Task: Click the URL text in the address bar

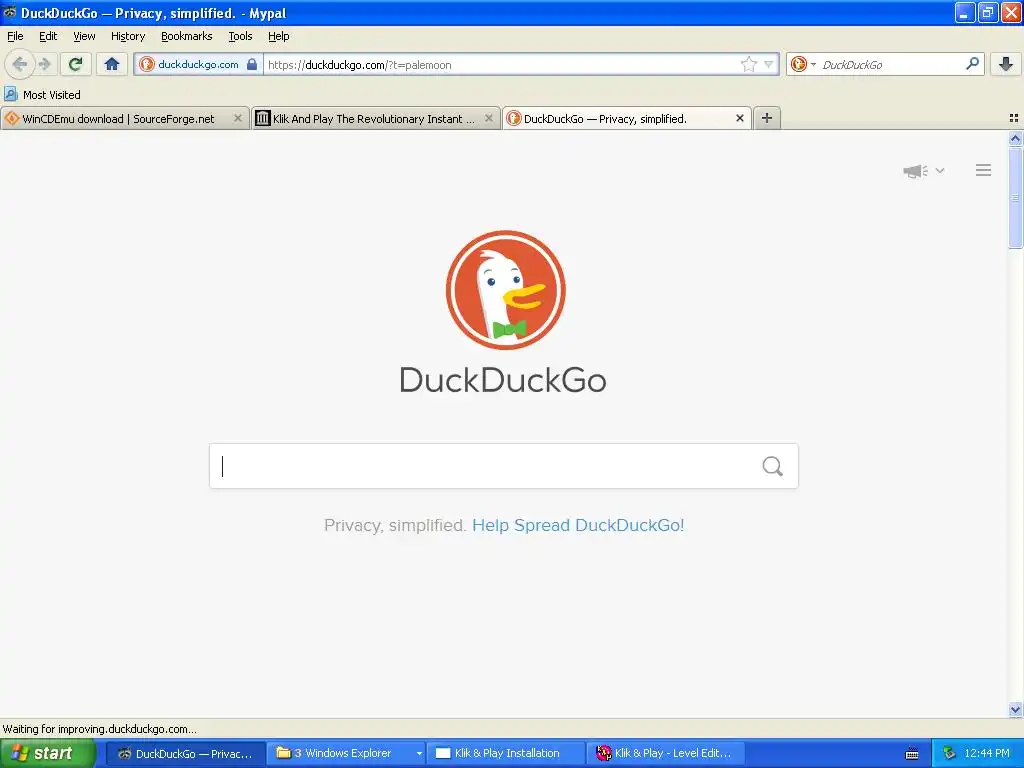Action: pos(360,65)
